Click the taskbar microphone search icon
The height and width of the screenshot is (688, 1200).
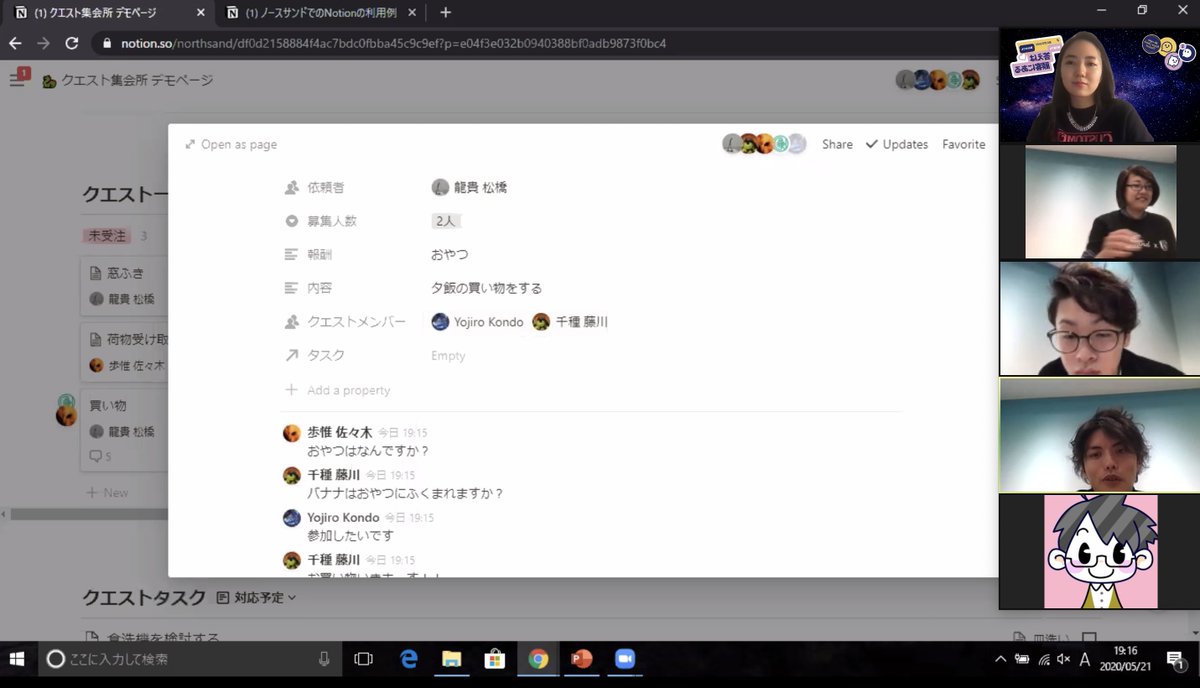(x=324, y=659)
